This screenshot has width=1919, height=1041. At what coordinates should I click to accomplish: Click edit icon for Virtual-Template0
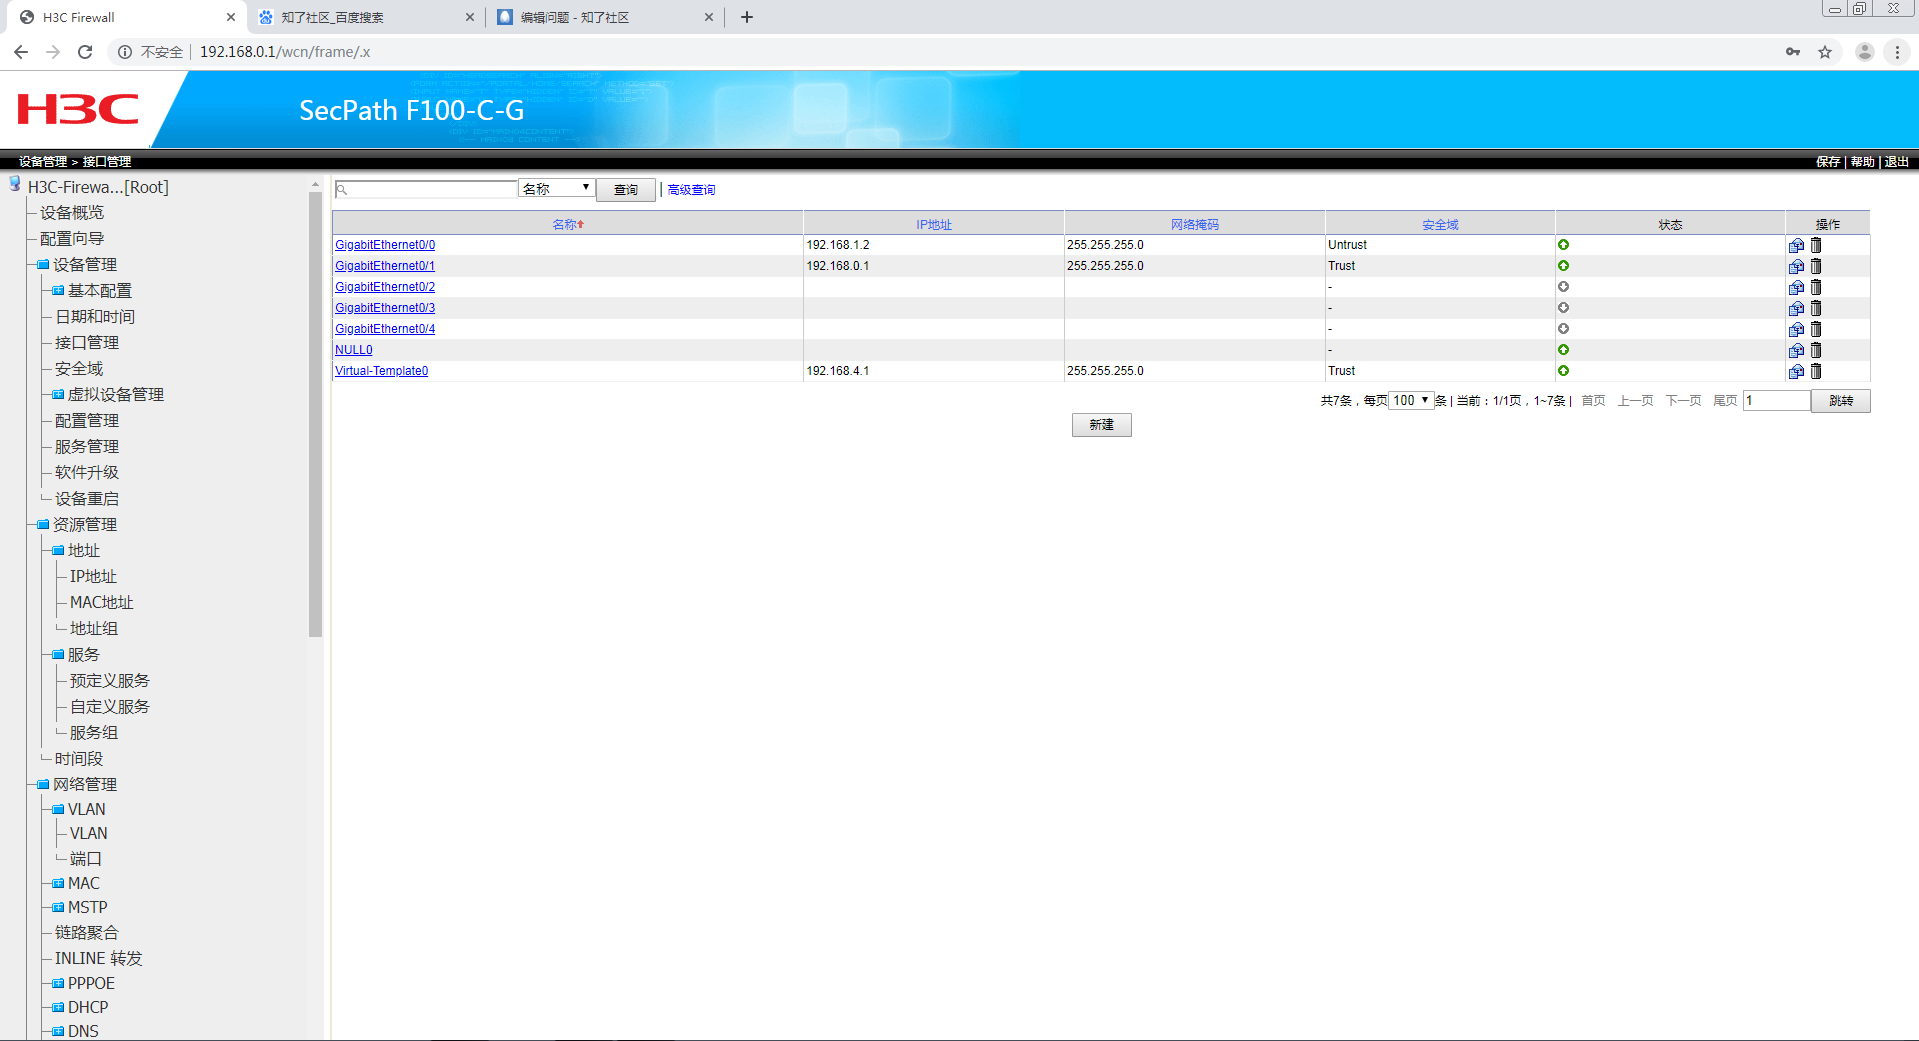1797,371
